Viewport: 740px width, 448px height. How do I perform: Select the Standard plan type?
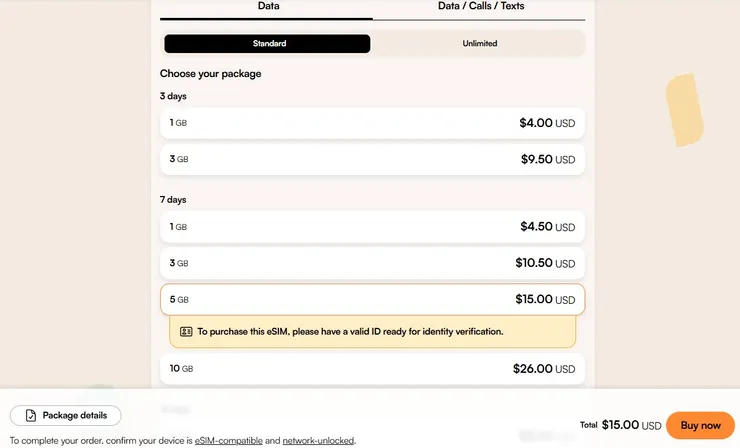pyautogui.click(x=268, y=44)
